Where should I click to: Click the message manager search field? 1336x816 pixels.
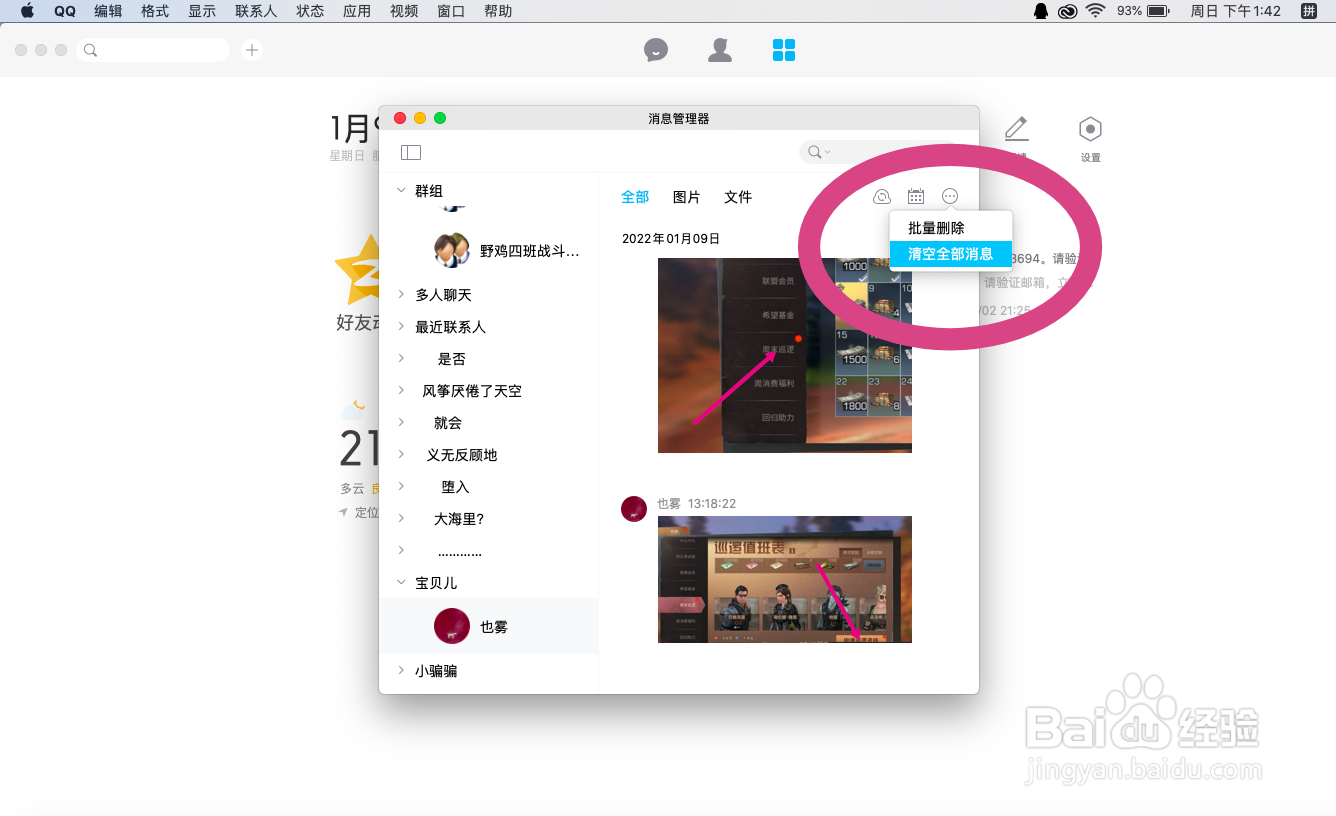coord(879,152)
